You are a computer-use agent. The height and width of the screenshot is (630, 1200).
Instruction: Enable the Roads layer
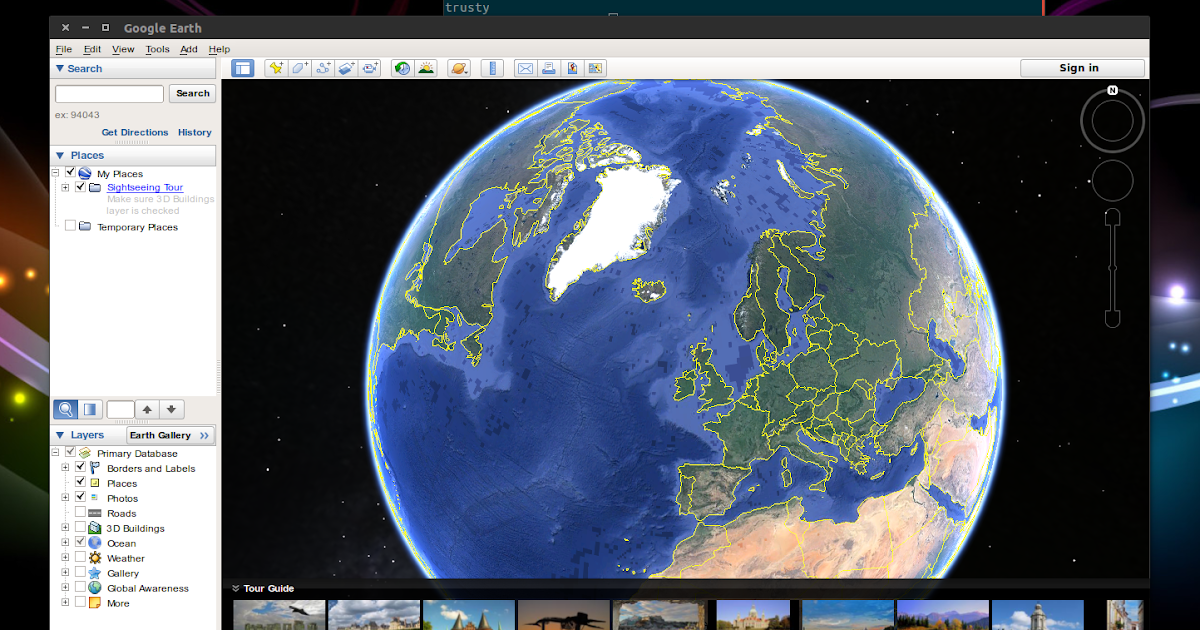coord(81,513)
